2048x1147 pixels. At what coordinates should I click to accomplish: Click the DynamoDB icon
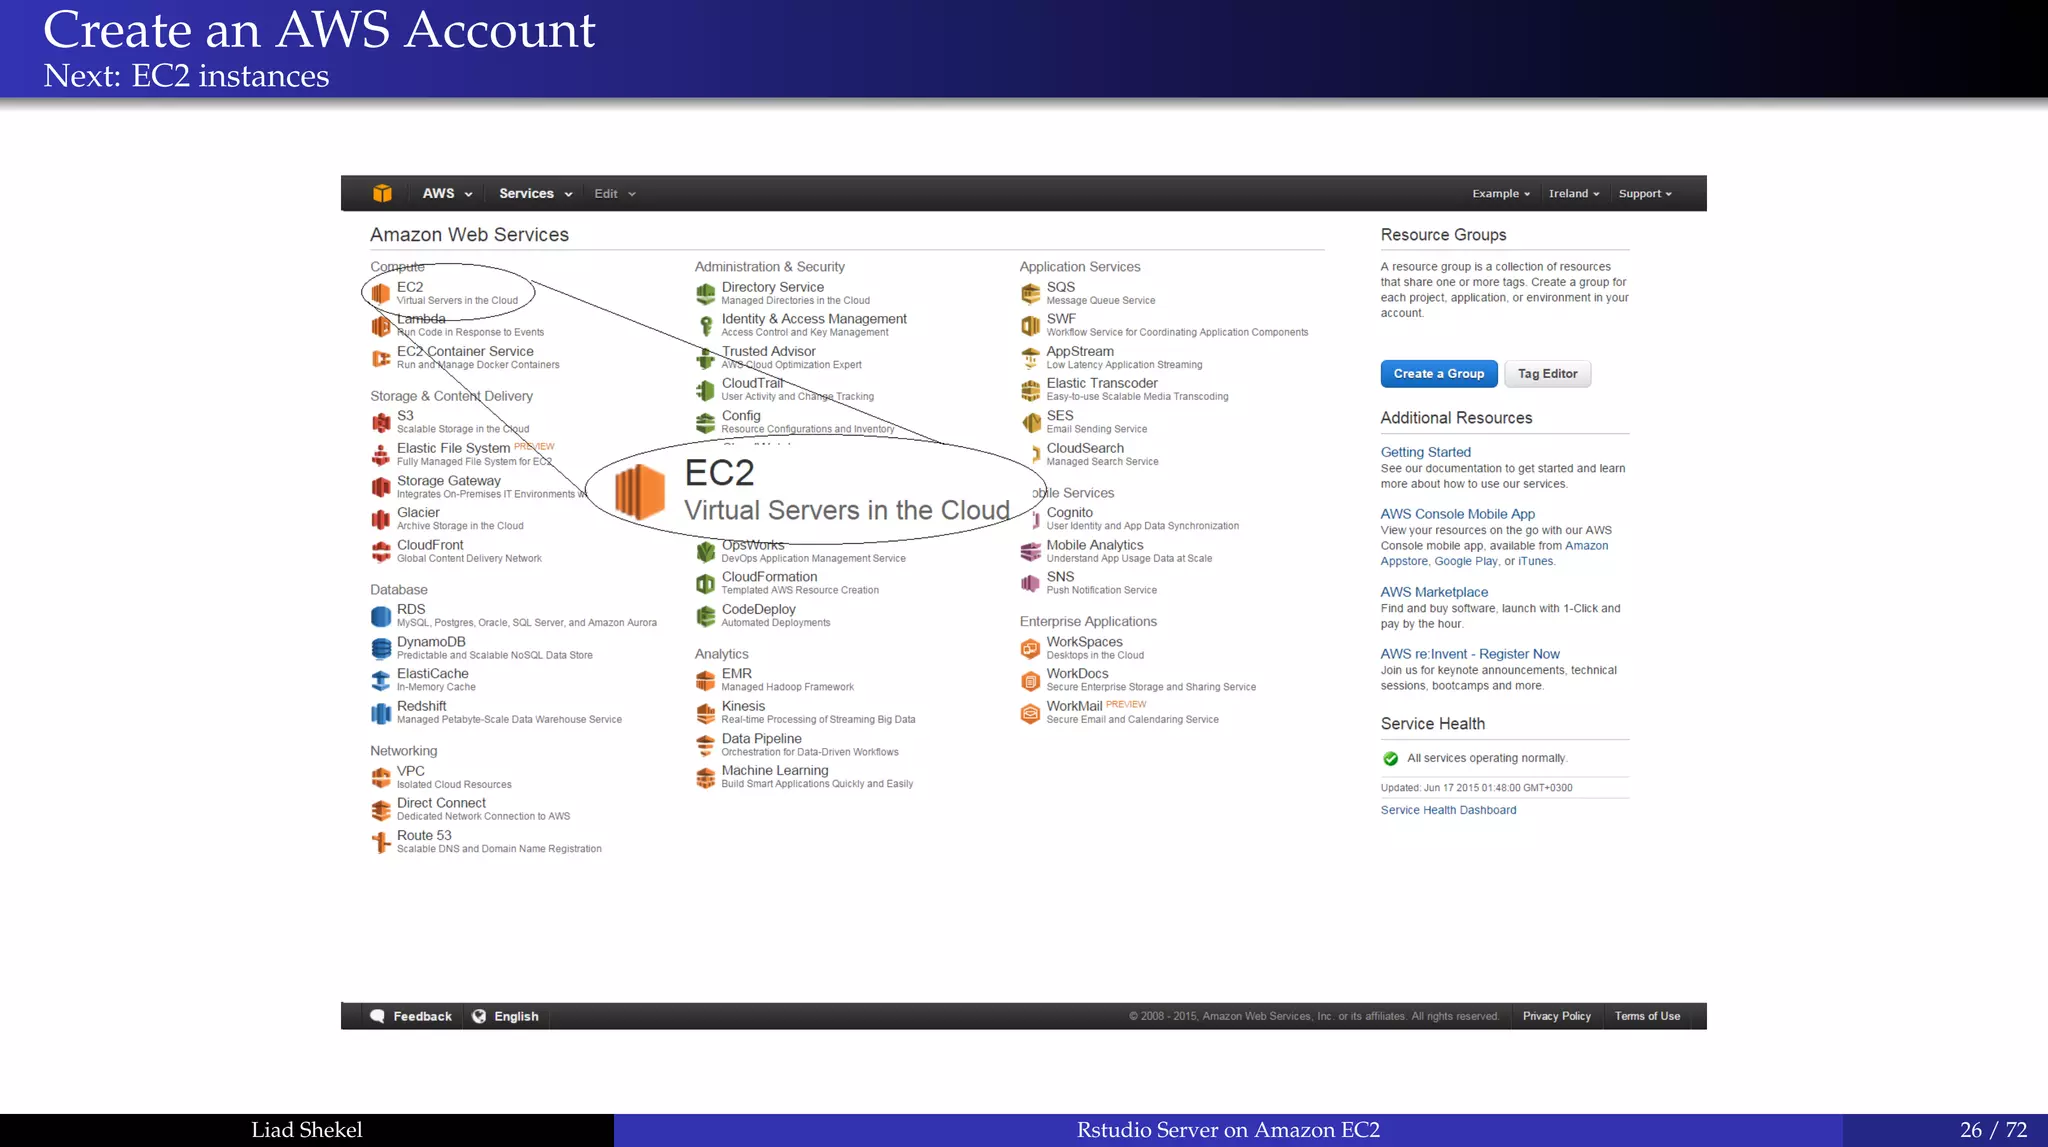[x=381, y=648]
